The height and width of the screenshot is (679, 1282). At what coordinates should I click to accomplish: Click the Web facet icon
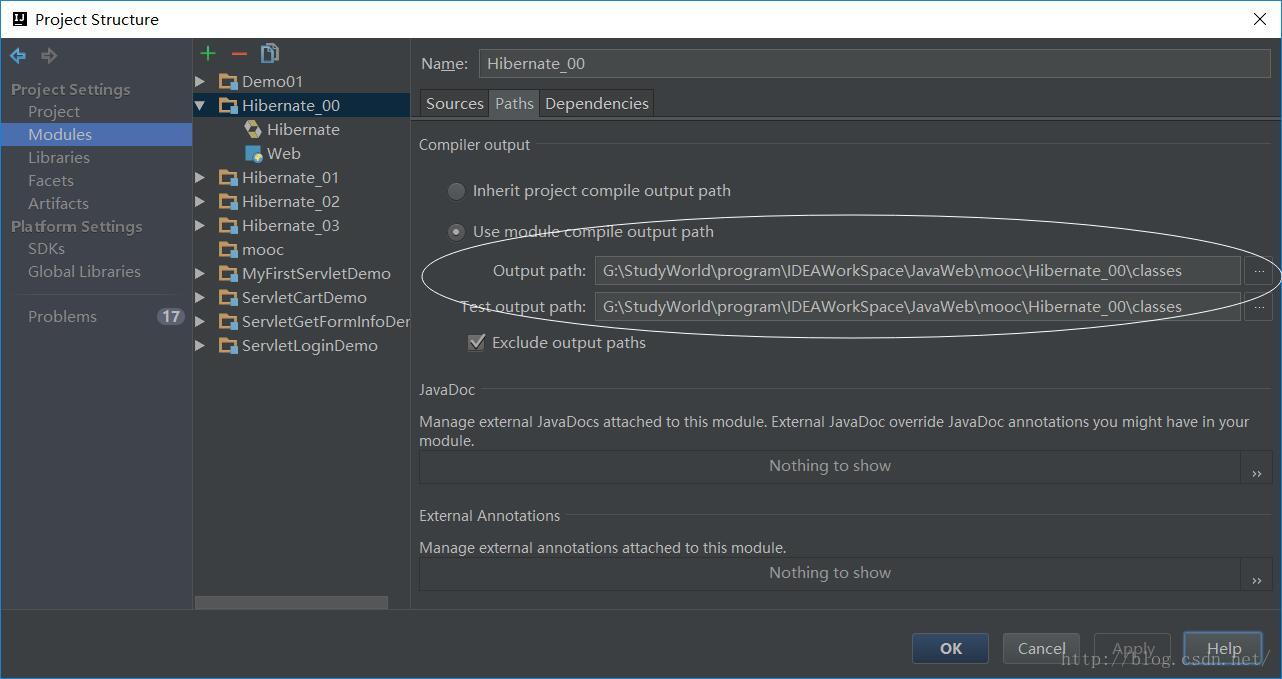pos(253,153)
